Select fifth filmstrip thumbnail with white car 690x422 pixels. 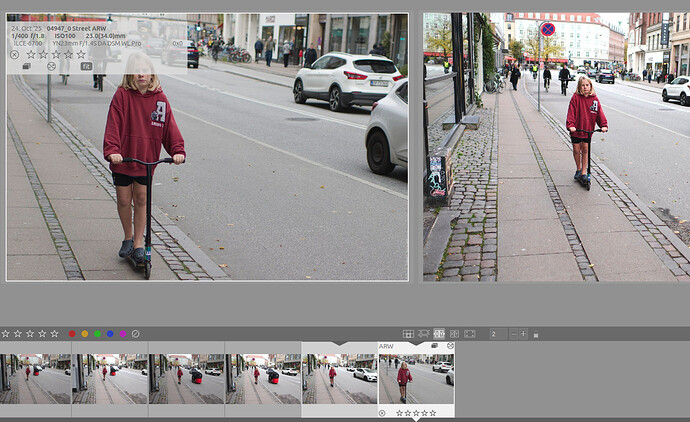click(x=340, y=379)
